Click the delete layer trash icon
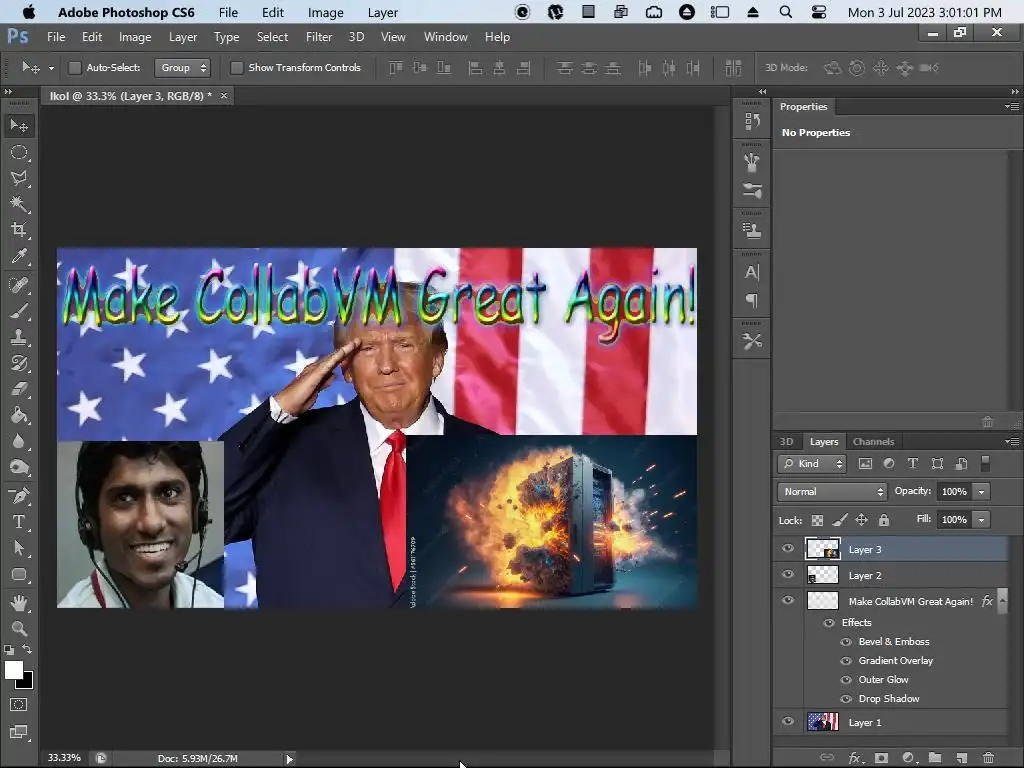The image size is (1024, 768). point(988,758)
